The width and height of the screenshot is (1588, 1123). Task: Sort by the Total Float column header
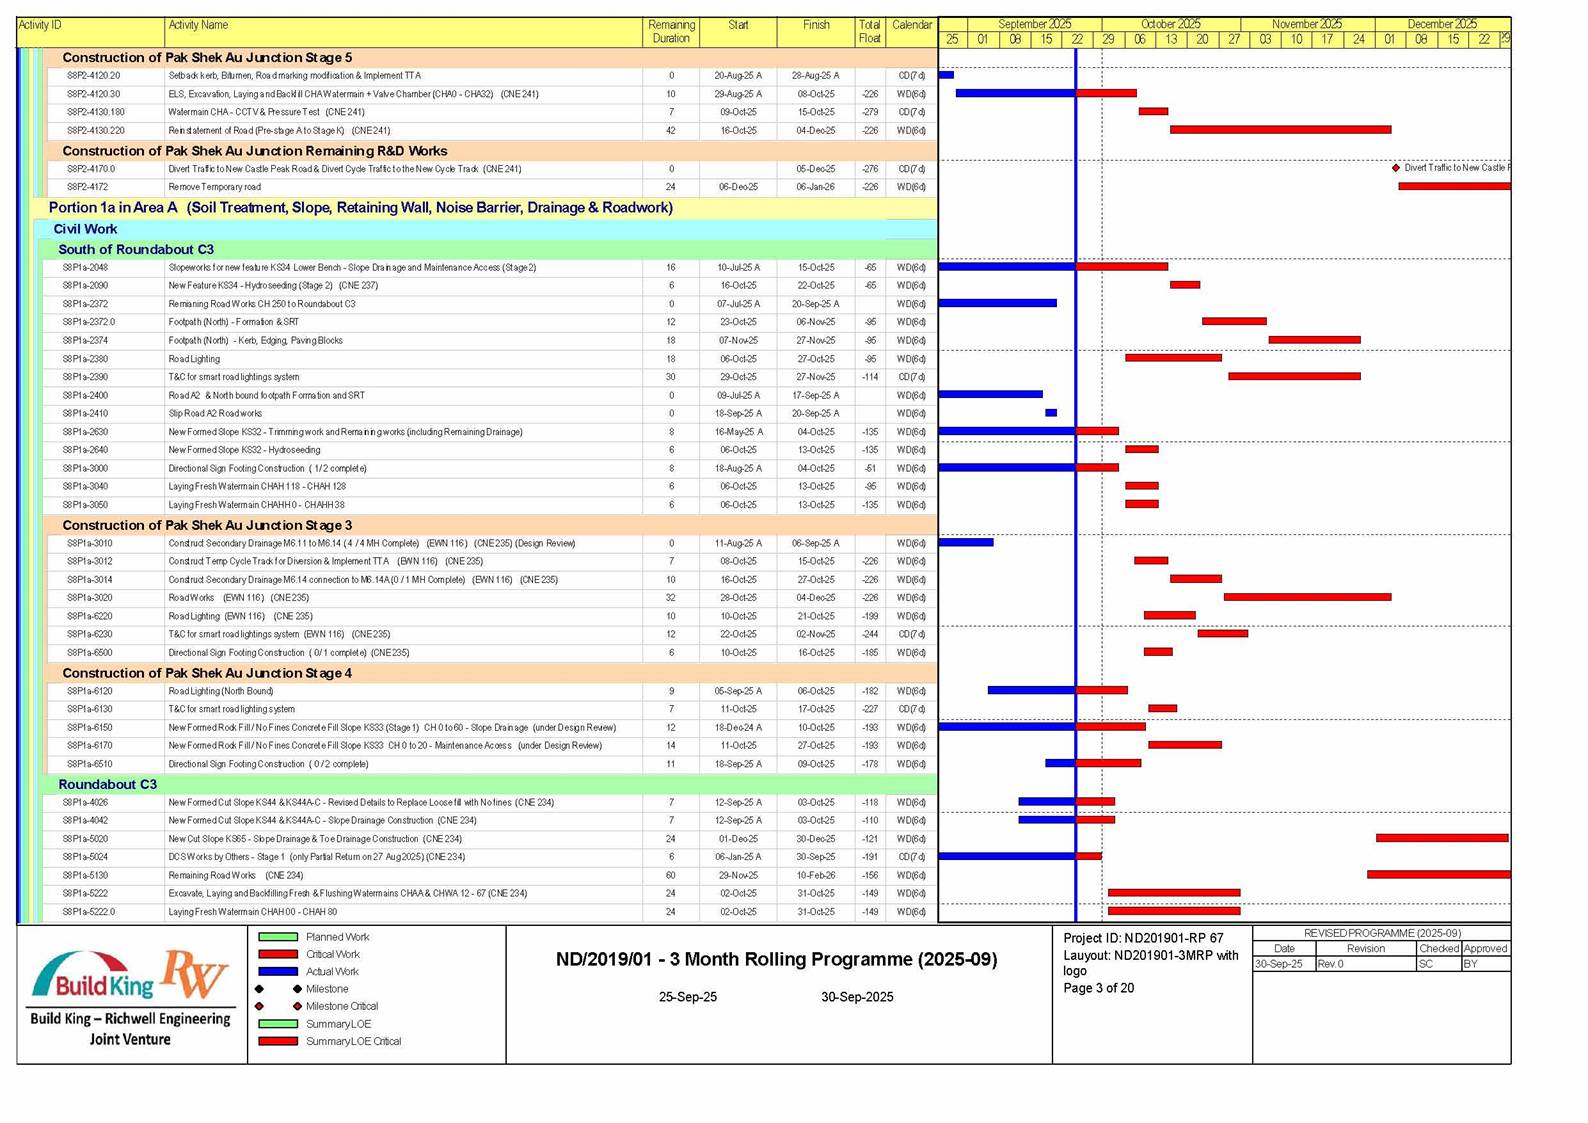click(x=869, y=32)
